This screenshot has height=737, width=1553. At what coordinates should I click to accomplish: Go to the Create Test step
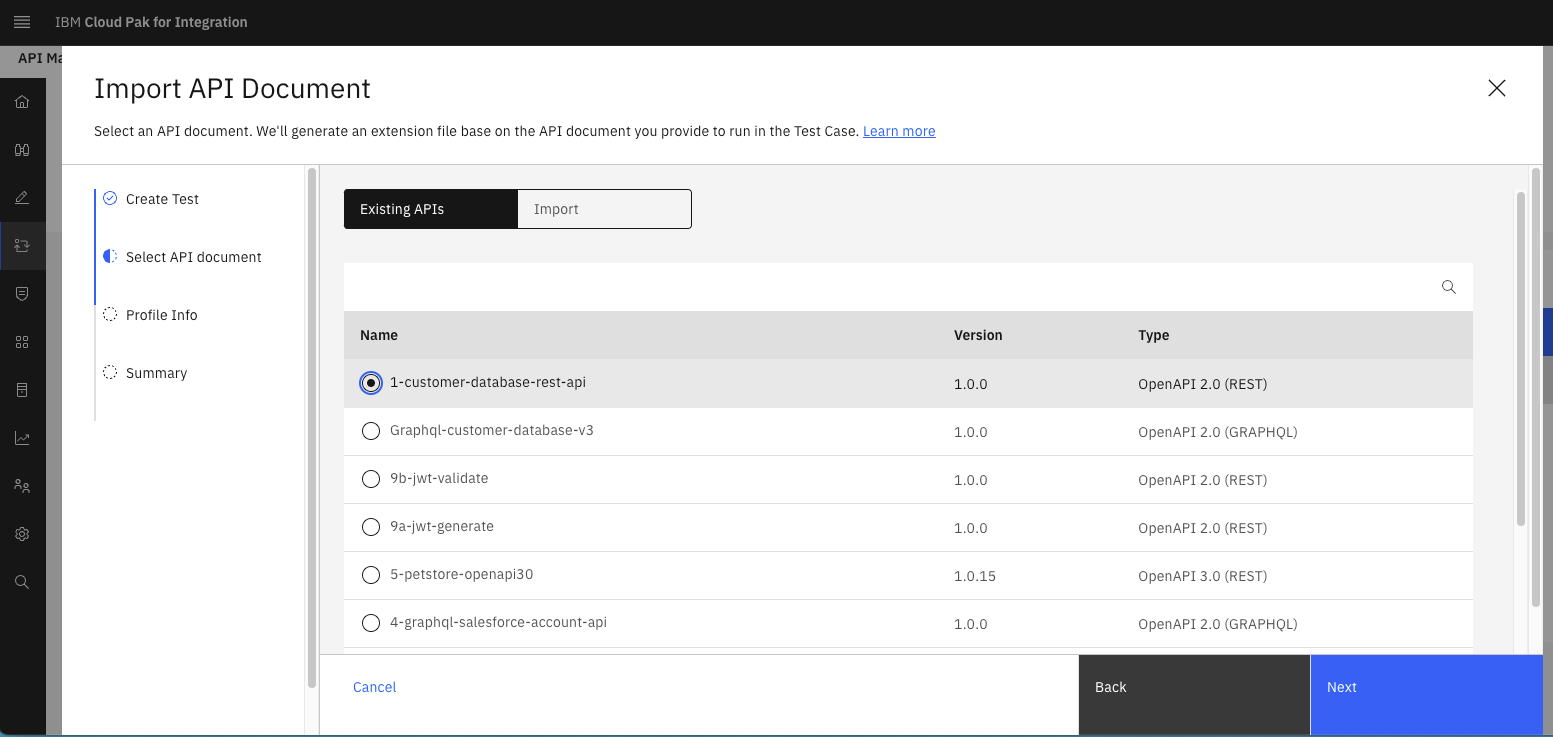click(x=162, y=199)
